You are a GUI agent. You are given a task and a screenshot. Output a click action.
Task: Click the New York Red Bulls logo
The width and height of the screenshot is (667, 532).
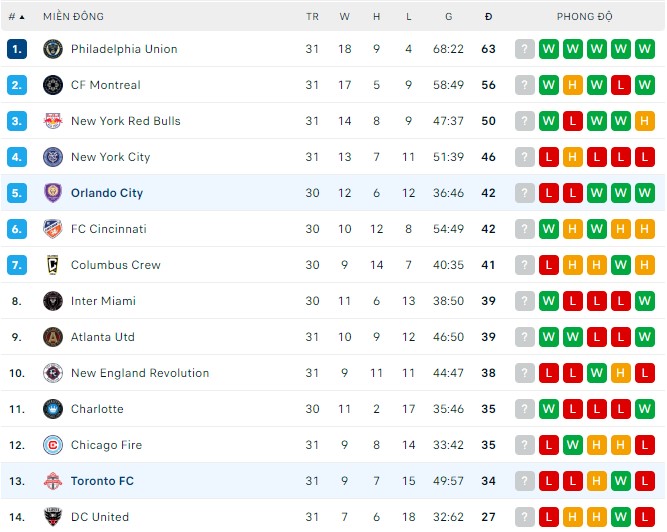(53, 121)
